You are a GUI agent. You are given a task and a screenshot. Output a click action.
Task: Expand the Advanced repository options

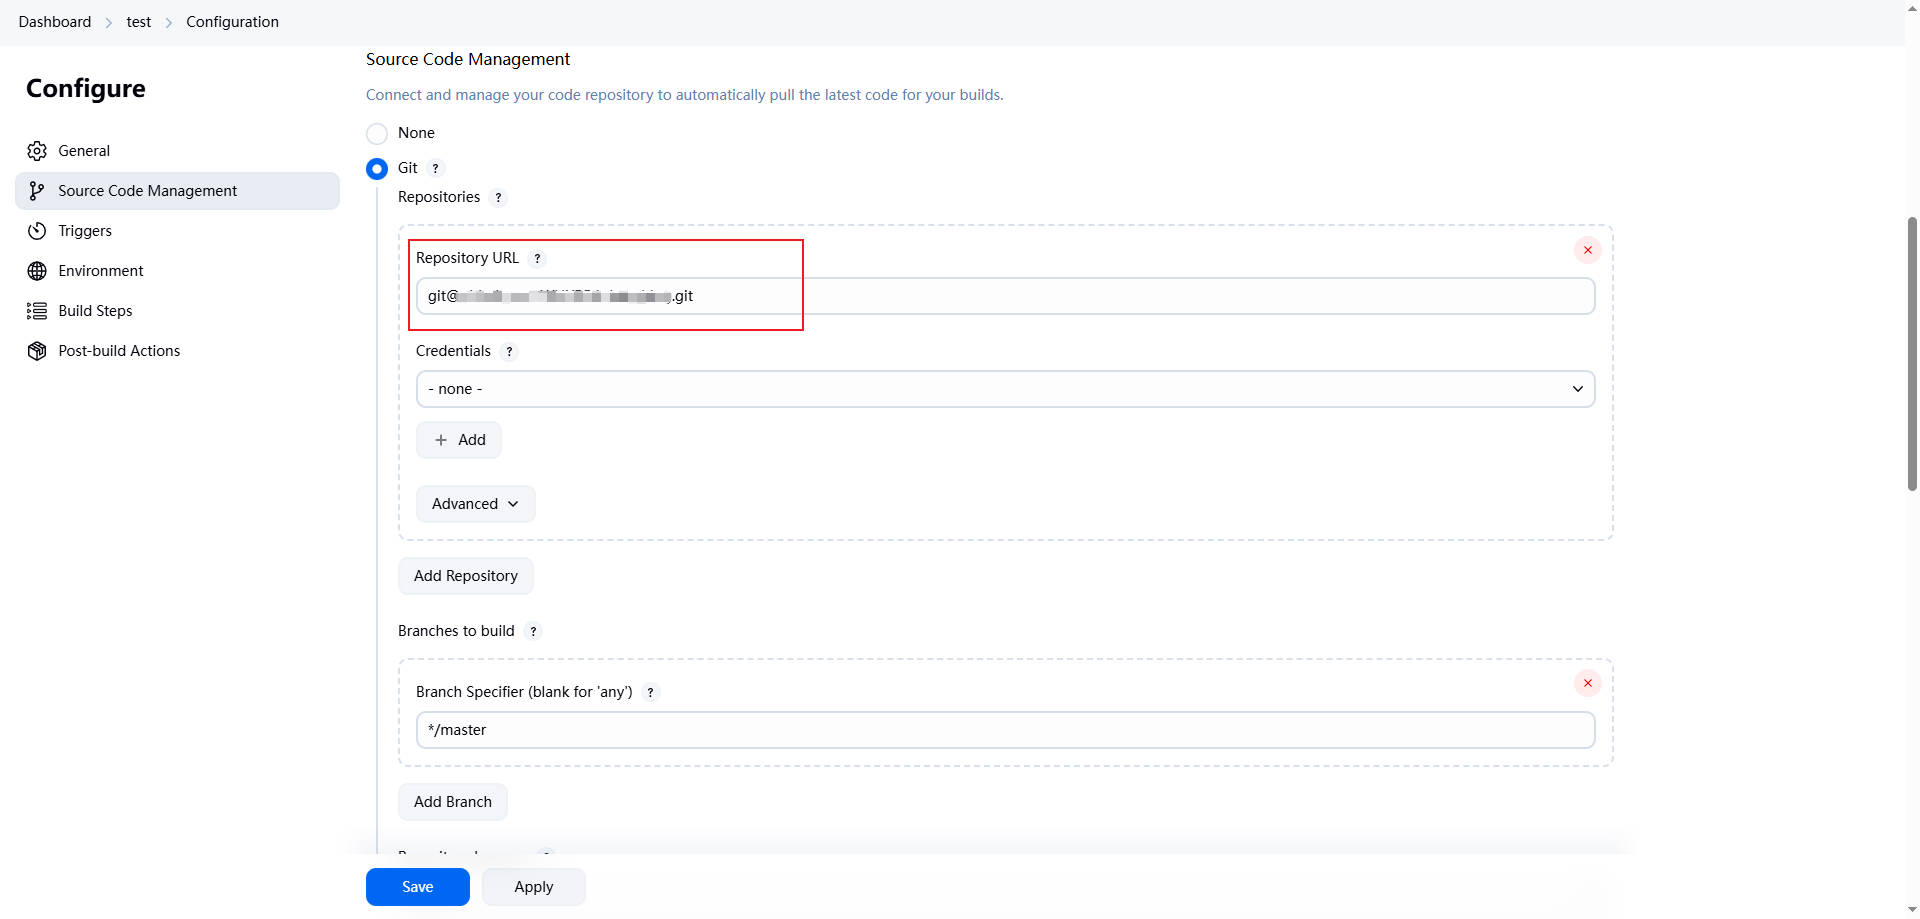(x=475, y=504)
